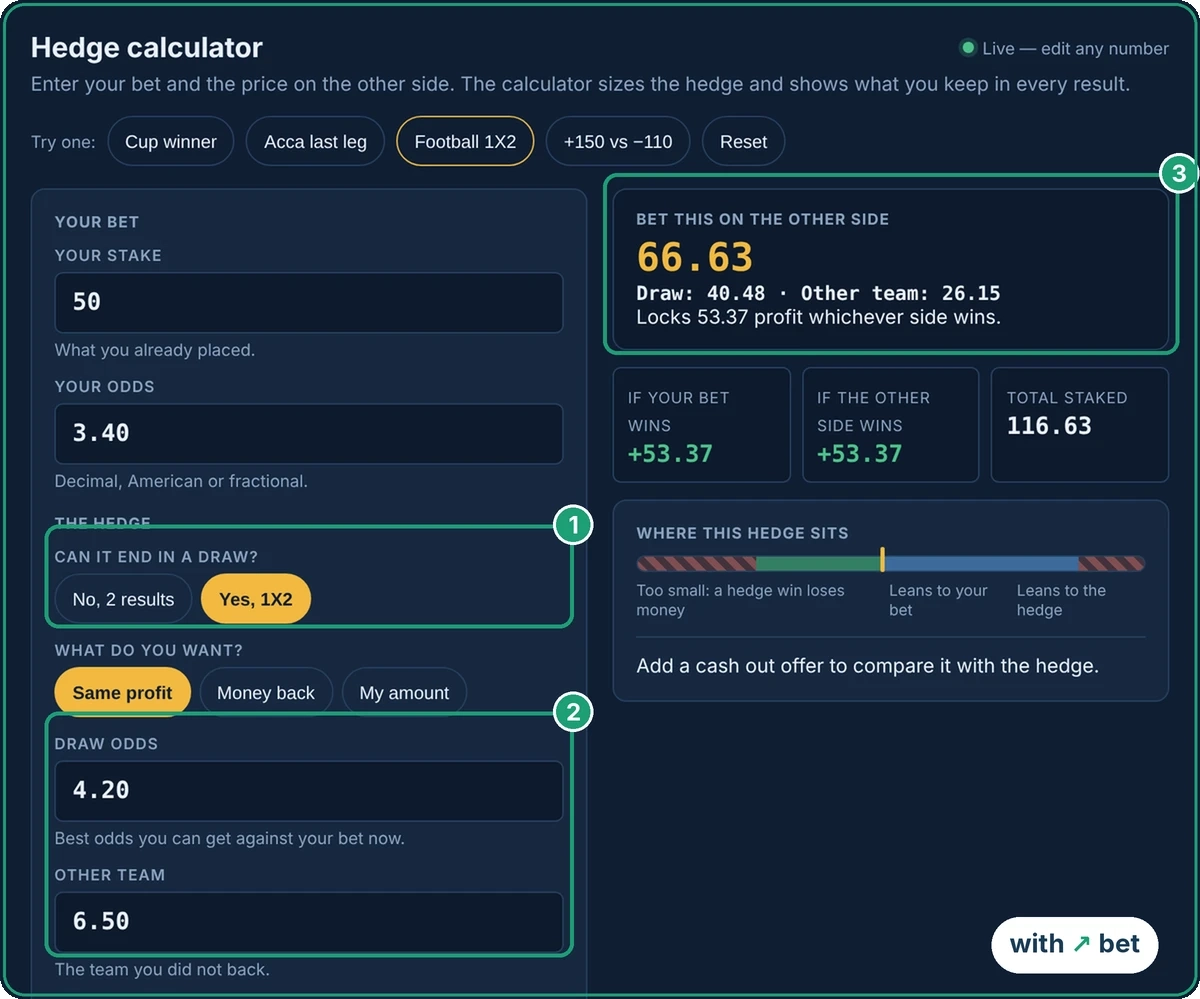Click the arrow icon in with bet logo
This screenshot has height=999, width=1200.
1081,944
